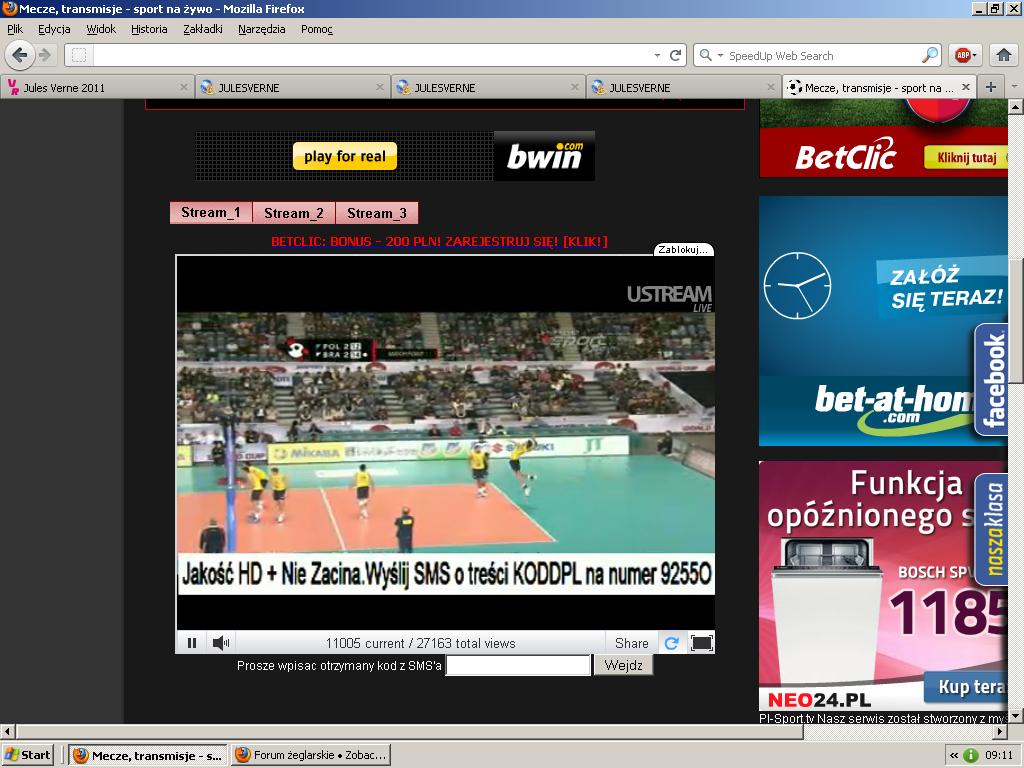
Task: Click the SMS code input field
Action: 518,665
